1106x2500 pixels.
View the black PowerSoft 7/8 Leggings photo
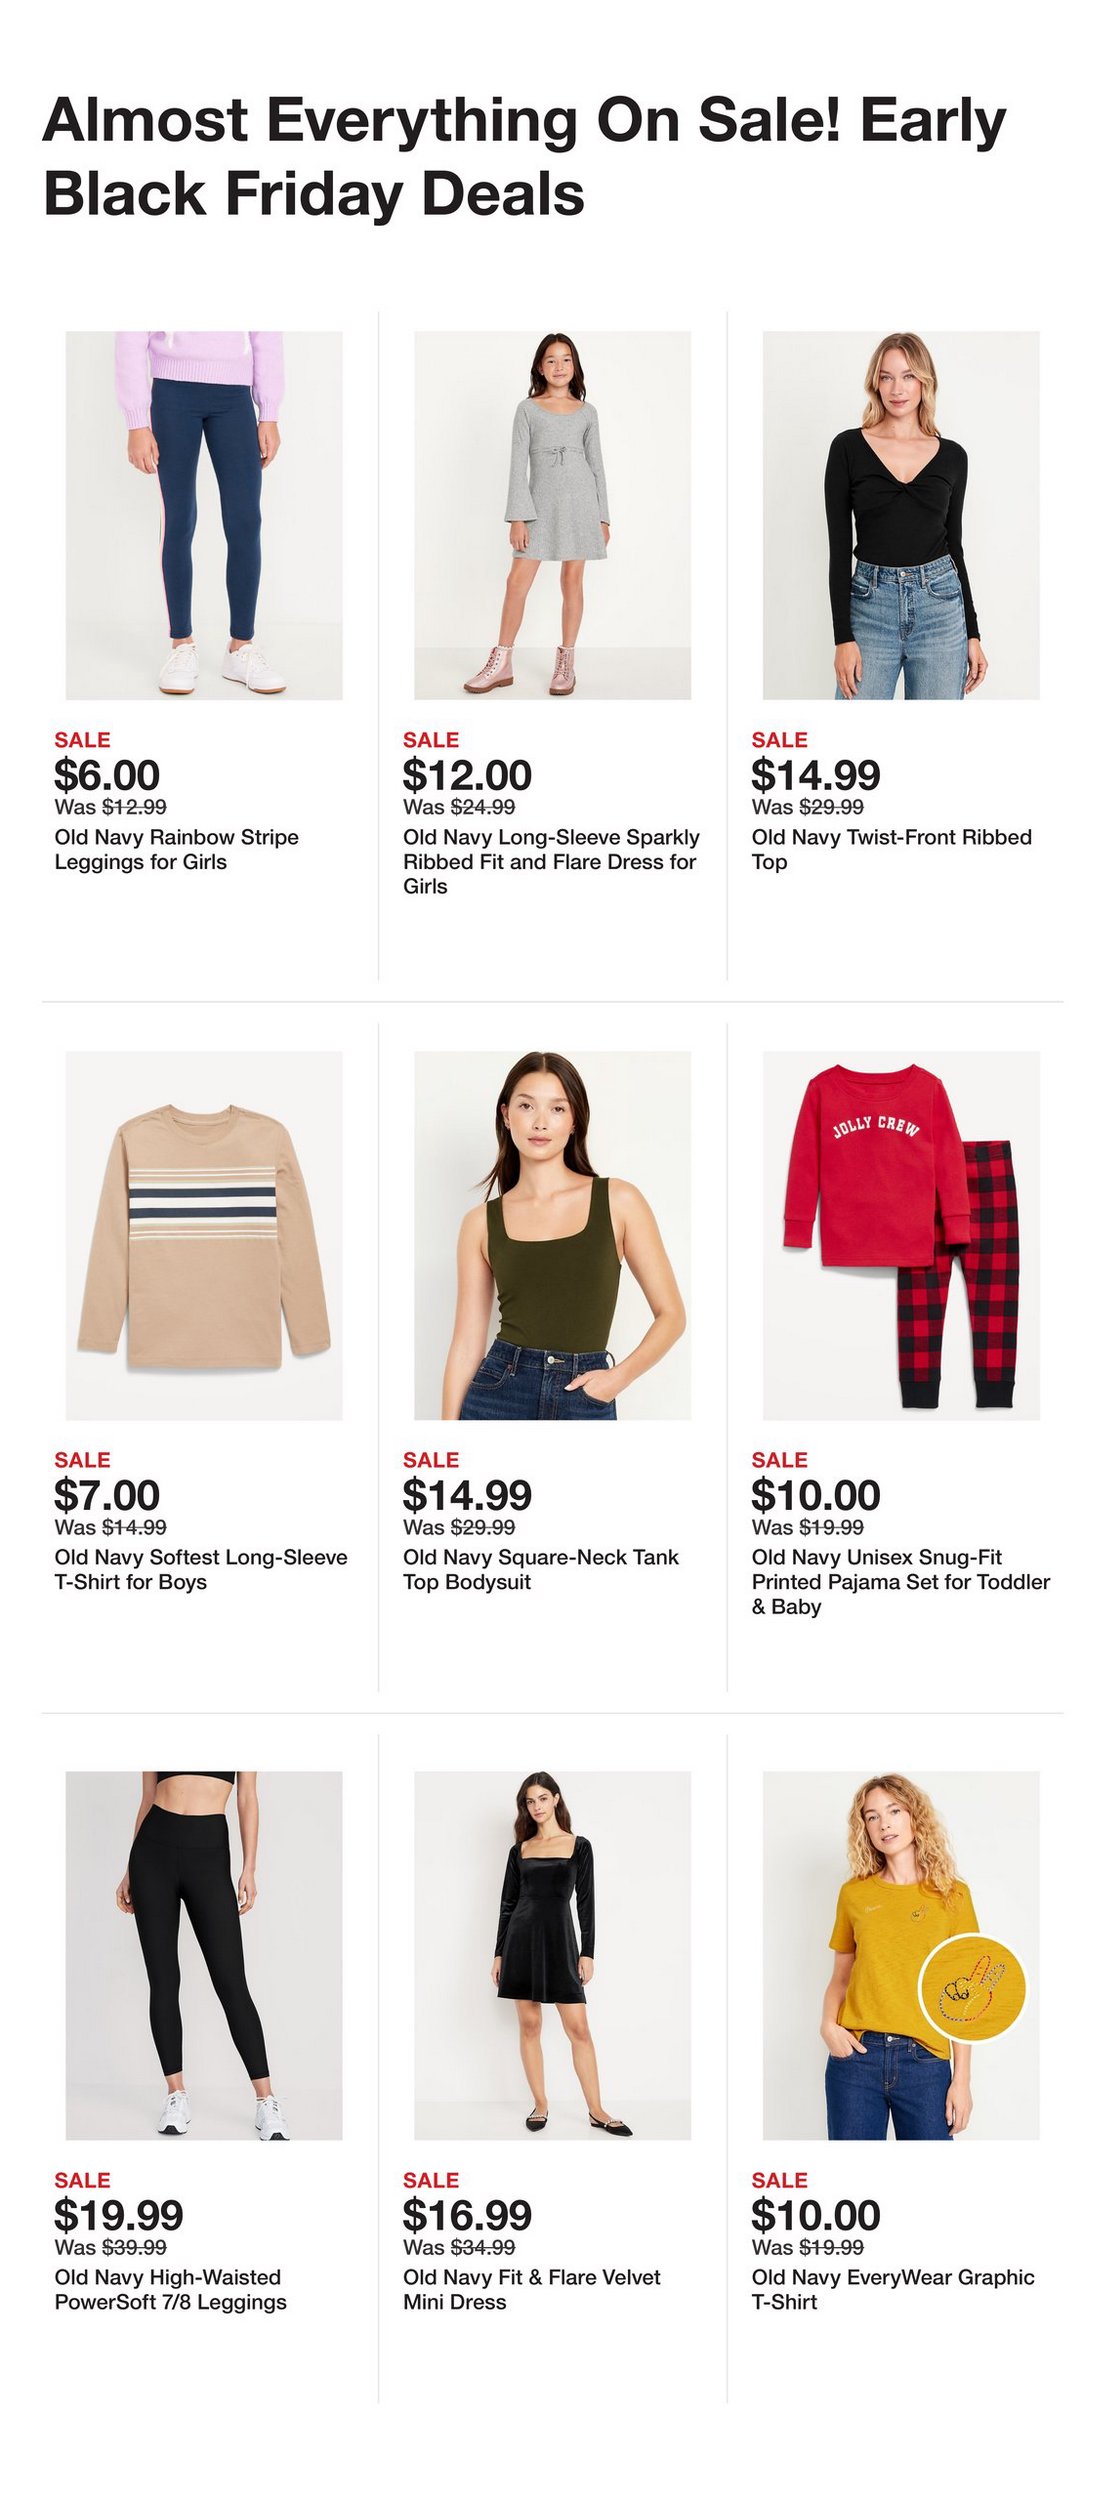pos(204,1956)
